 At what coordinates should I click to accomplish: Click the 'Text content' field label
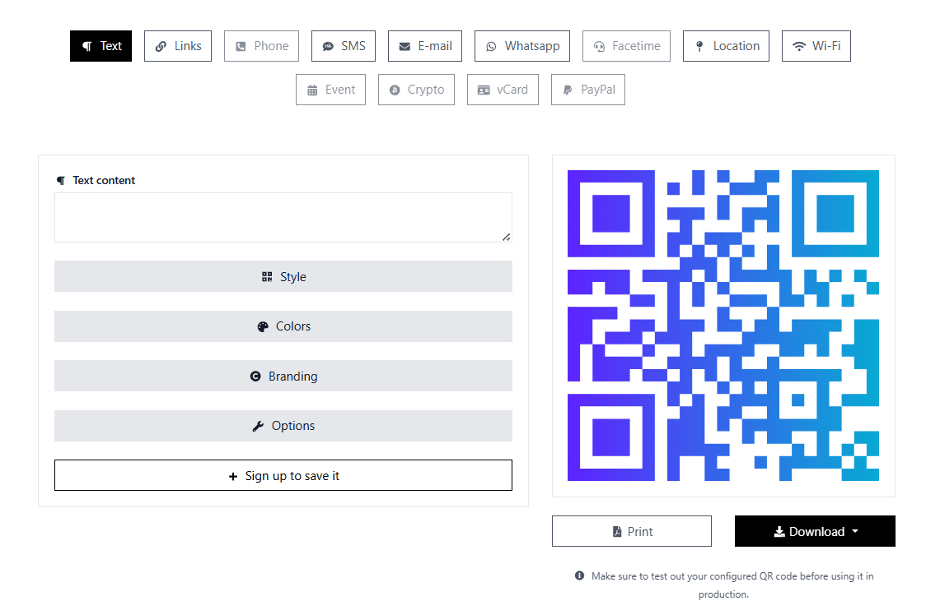104,180
